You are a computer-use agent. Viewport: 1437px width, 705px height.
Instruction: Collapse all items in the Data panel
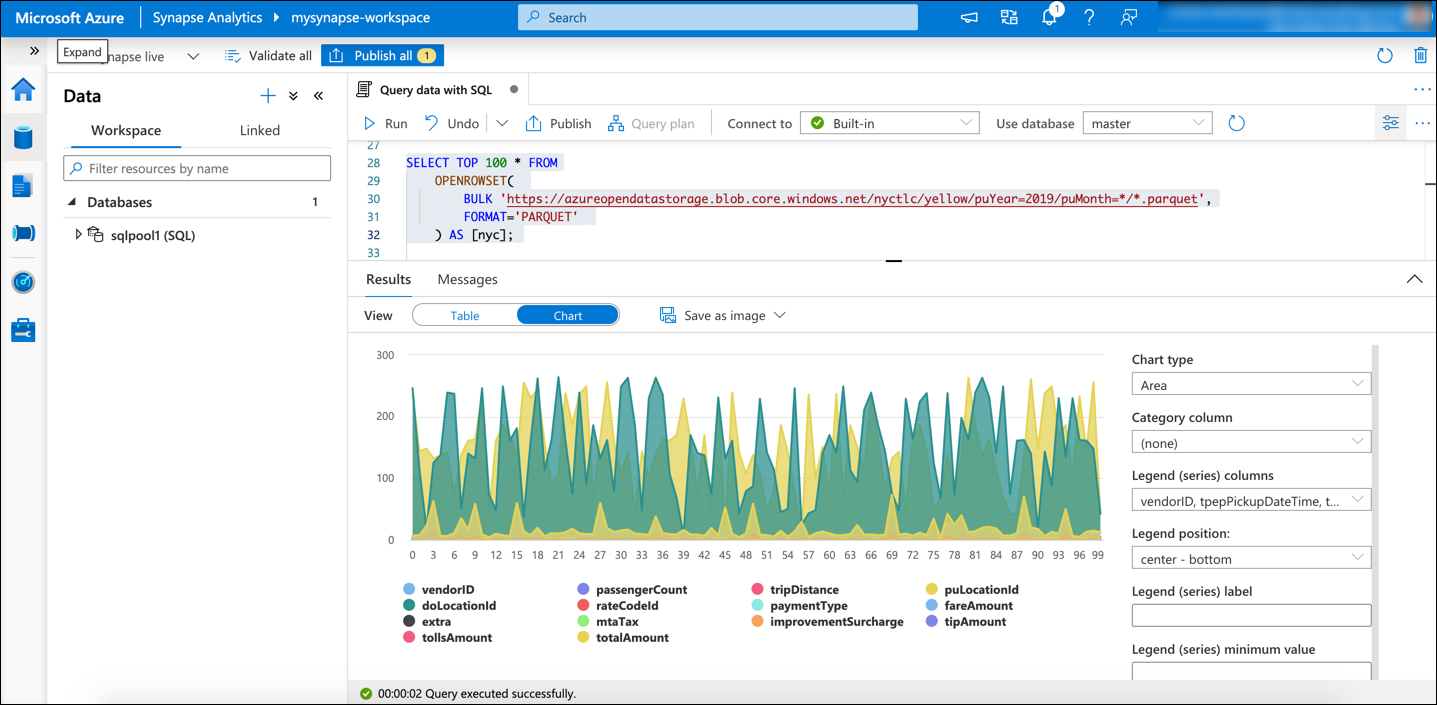tap(293, 96)
